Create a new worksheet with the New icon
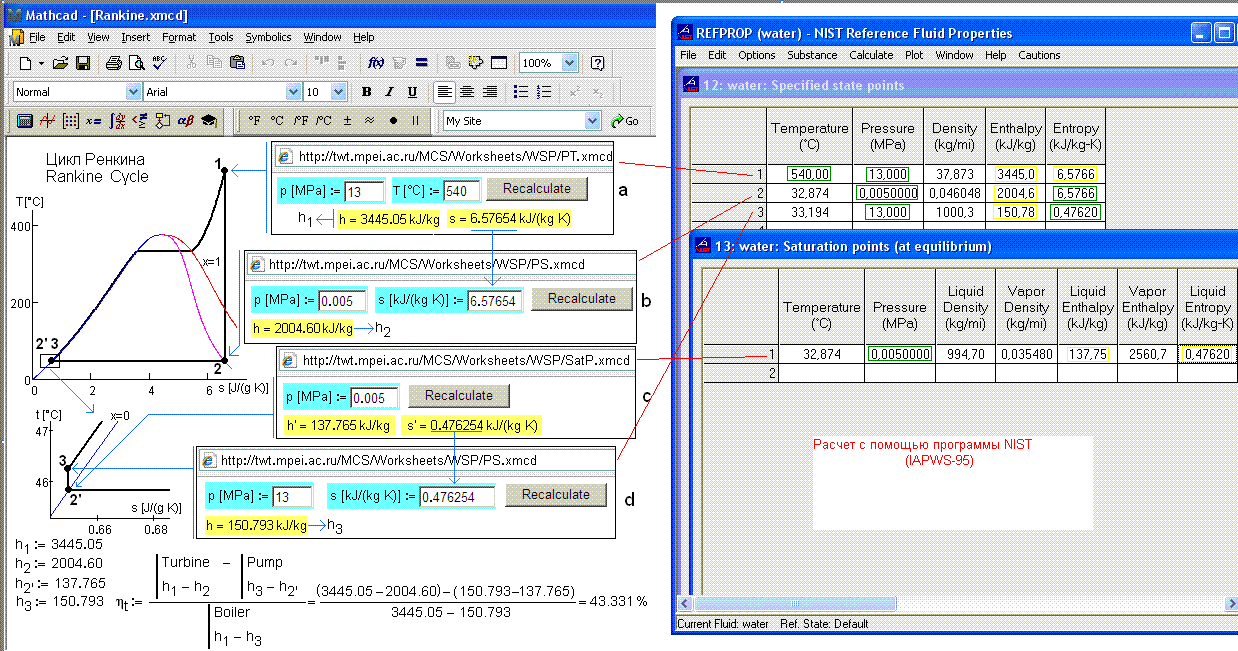Viewport: 1238px width, 651px height. (x=25, y=63)
